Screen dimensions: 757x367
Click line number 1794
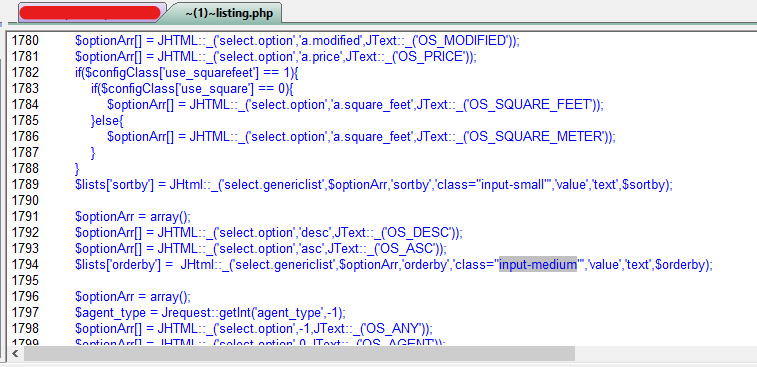pos(25,264)
